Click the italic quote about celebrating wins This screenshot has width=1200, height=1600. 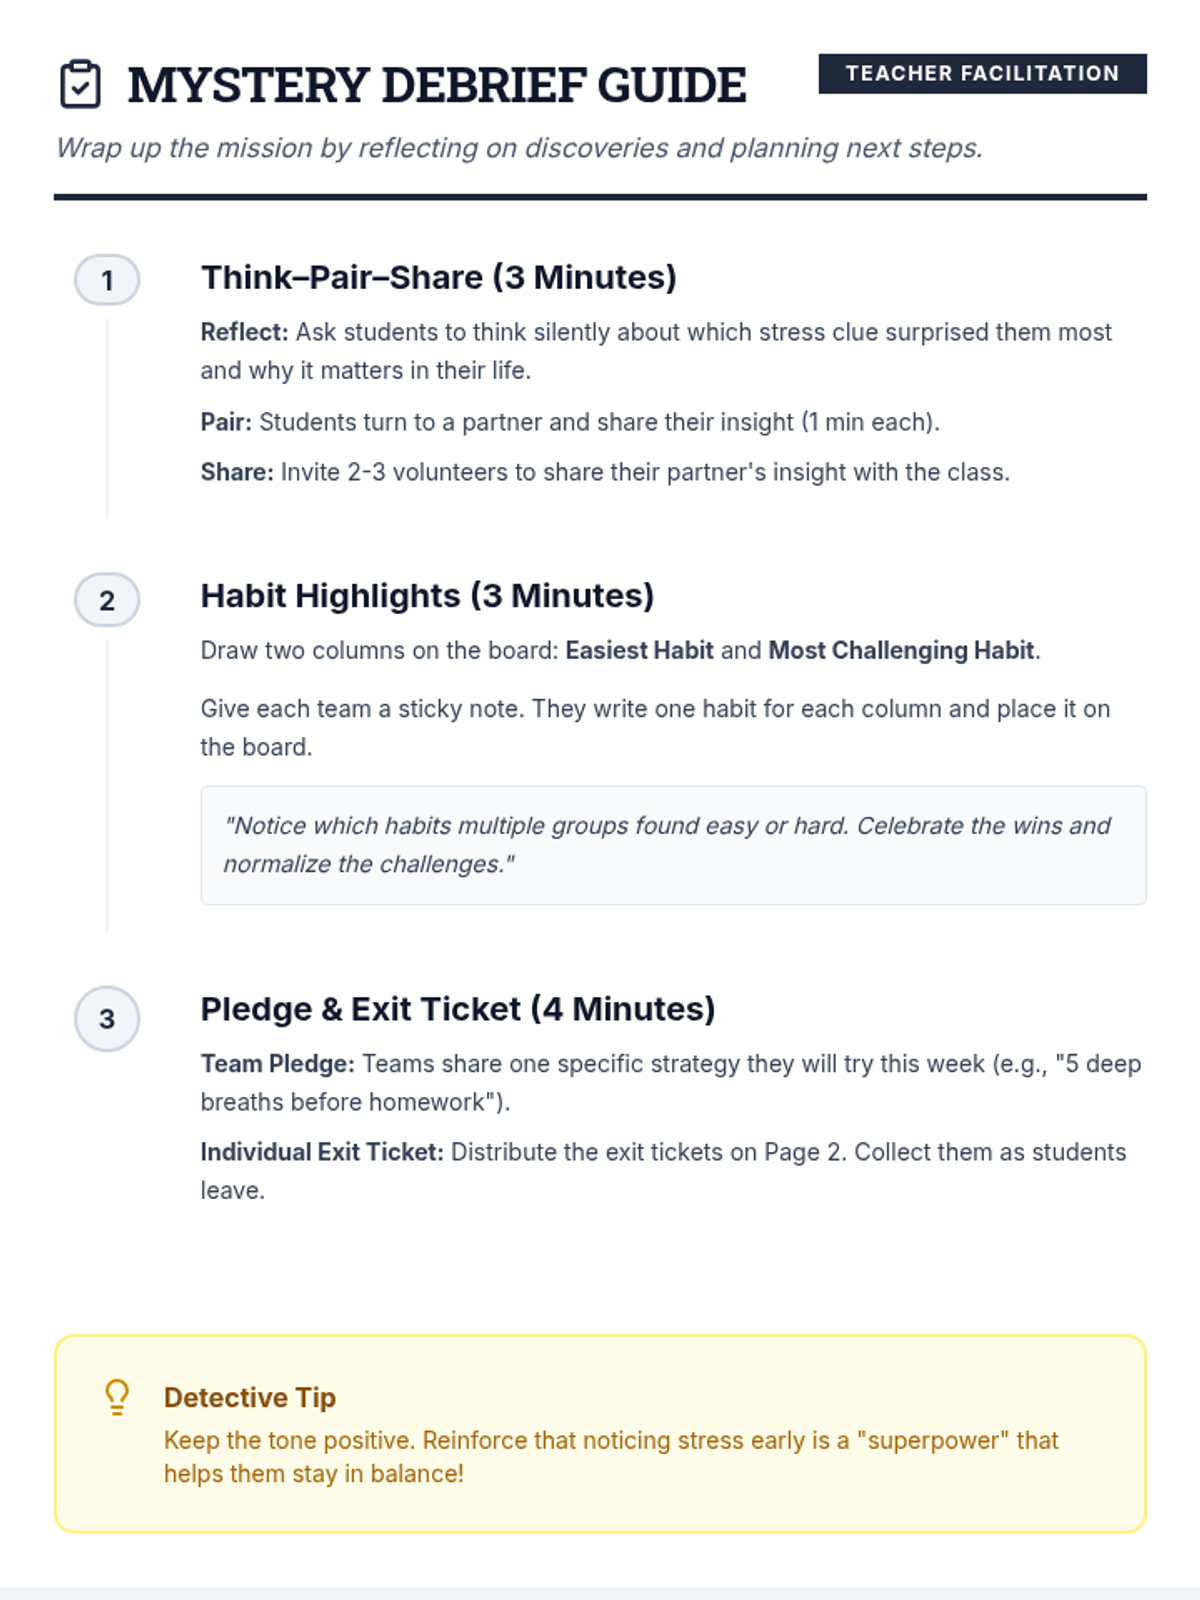click(667, 845)
